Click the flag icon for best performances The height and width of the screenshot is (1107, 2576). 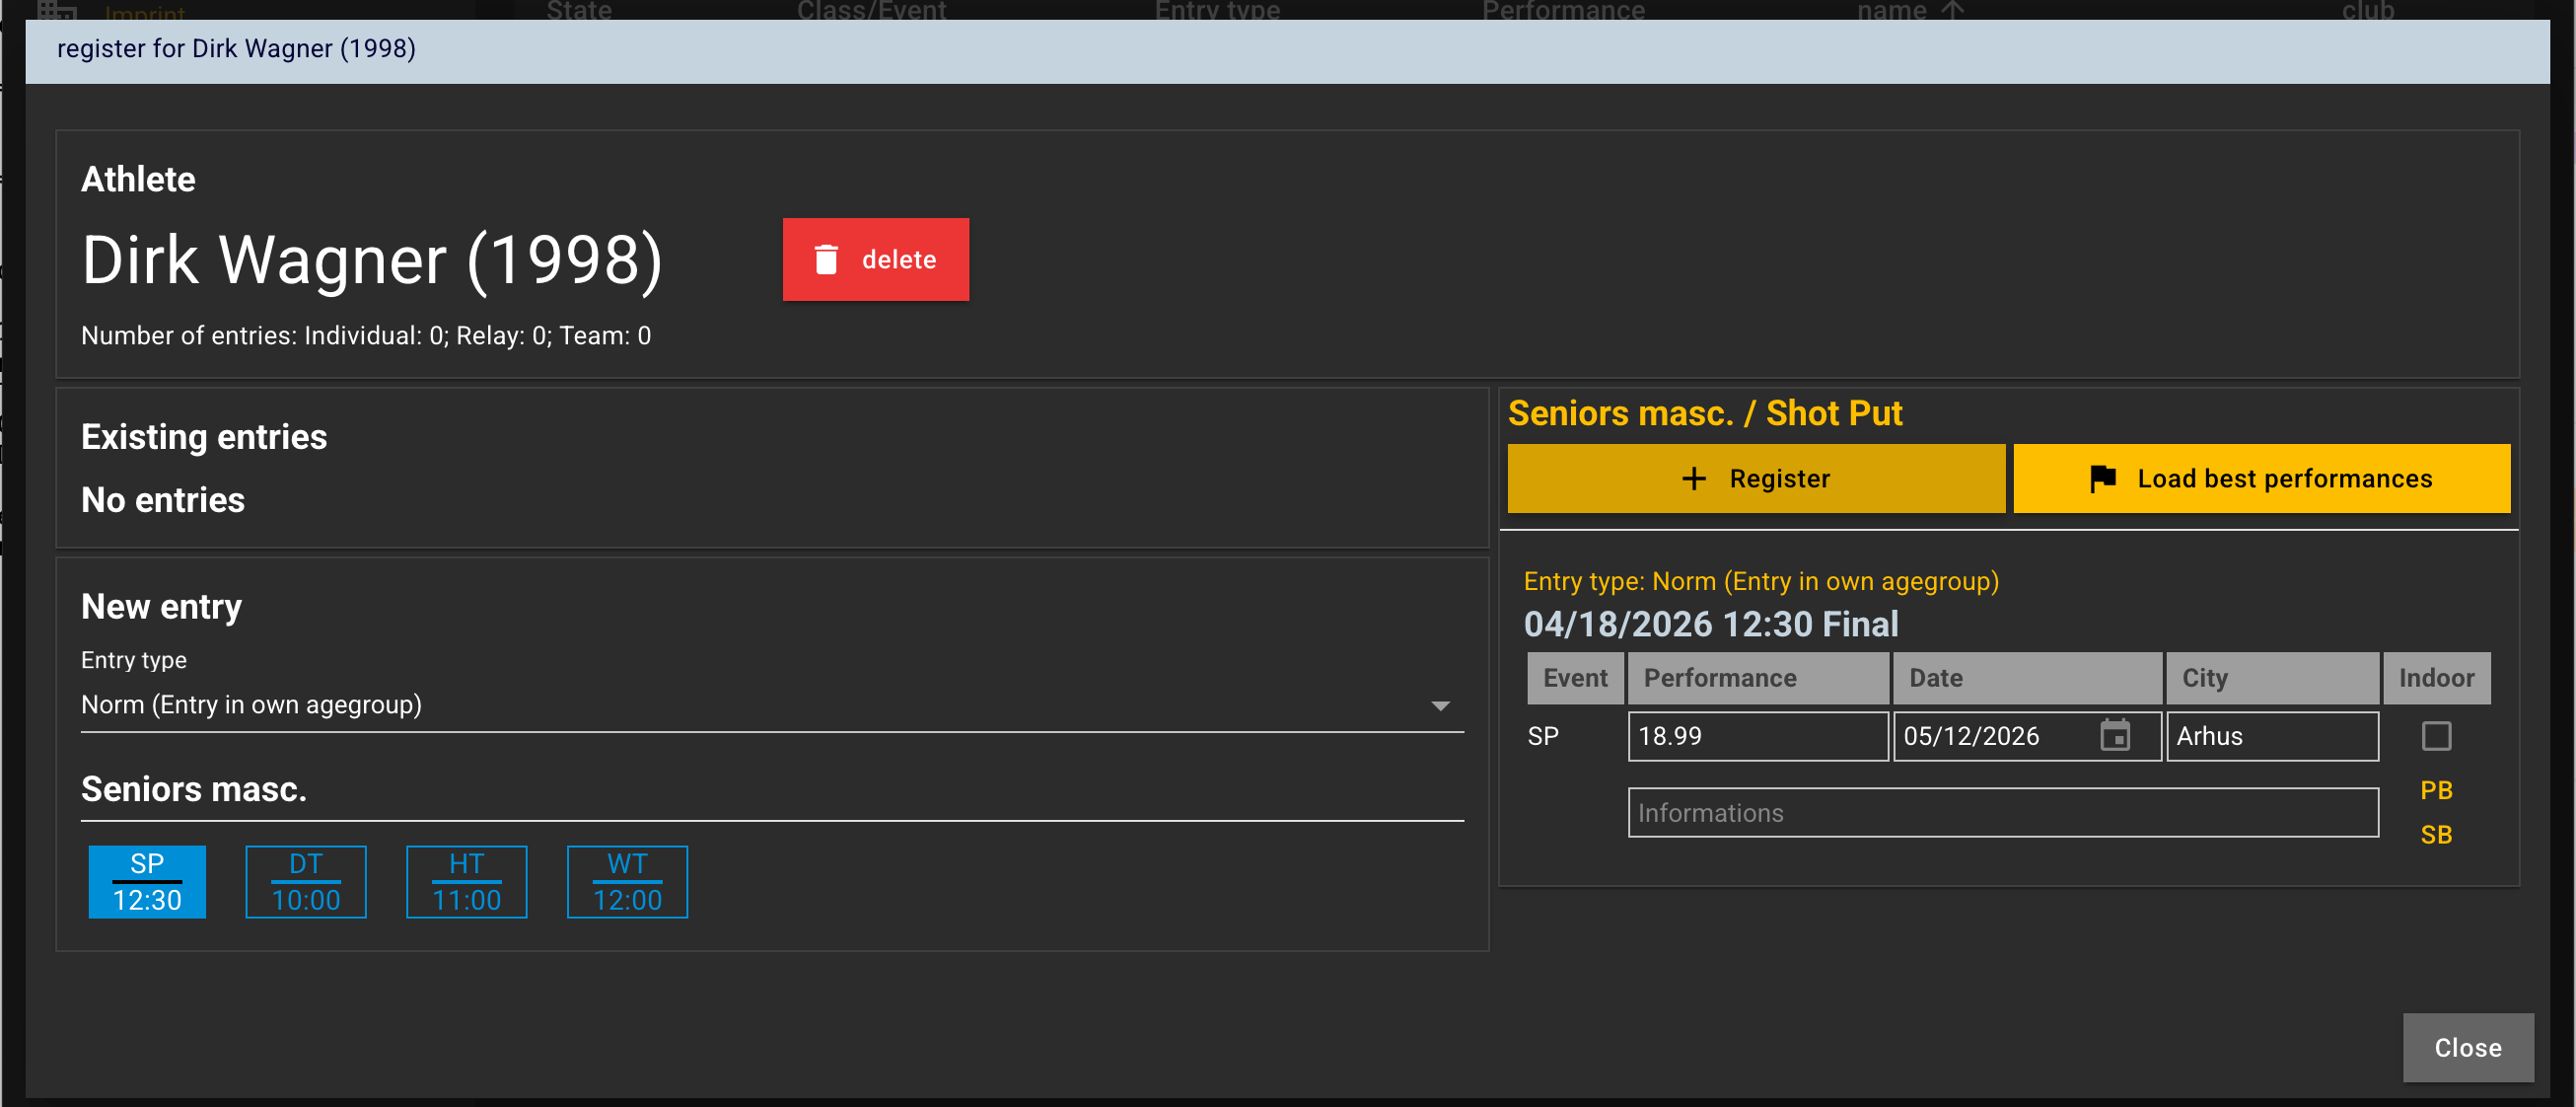2102,479
